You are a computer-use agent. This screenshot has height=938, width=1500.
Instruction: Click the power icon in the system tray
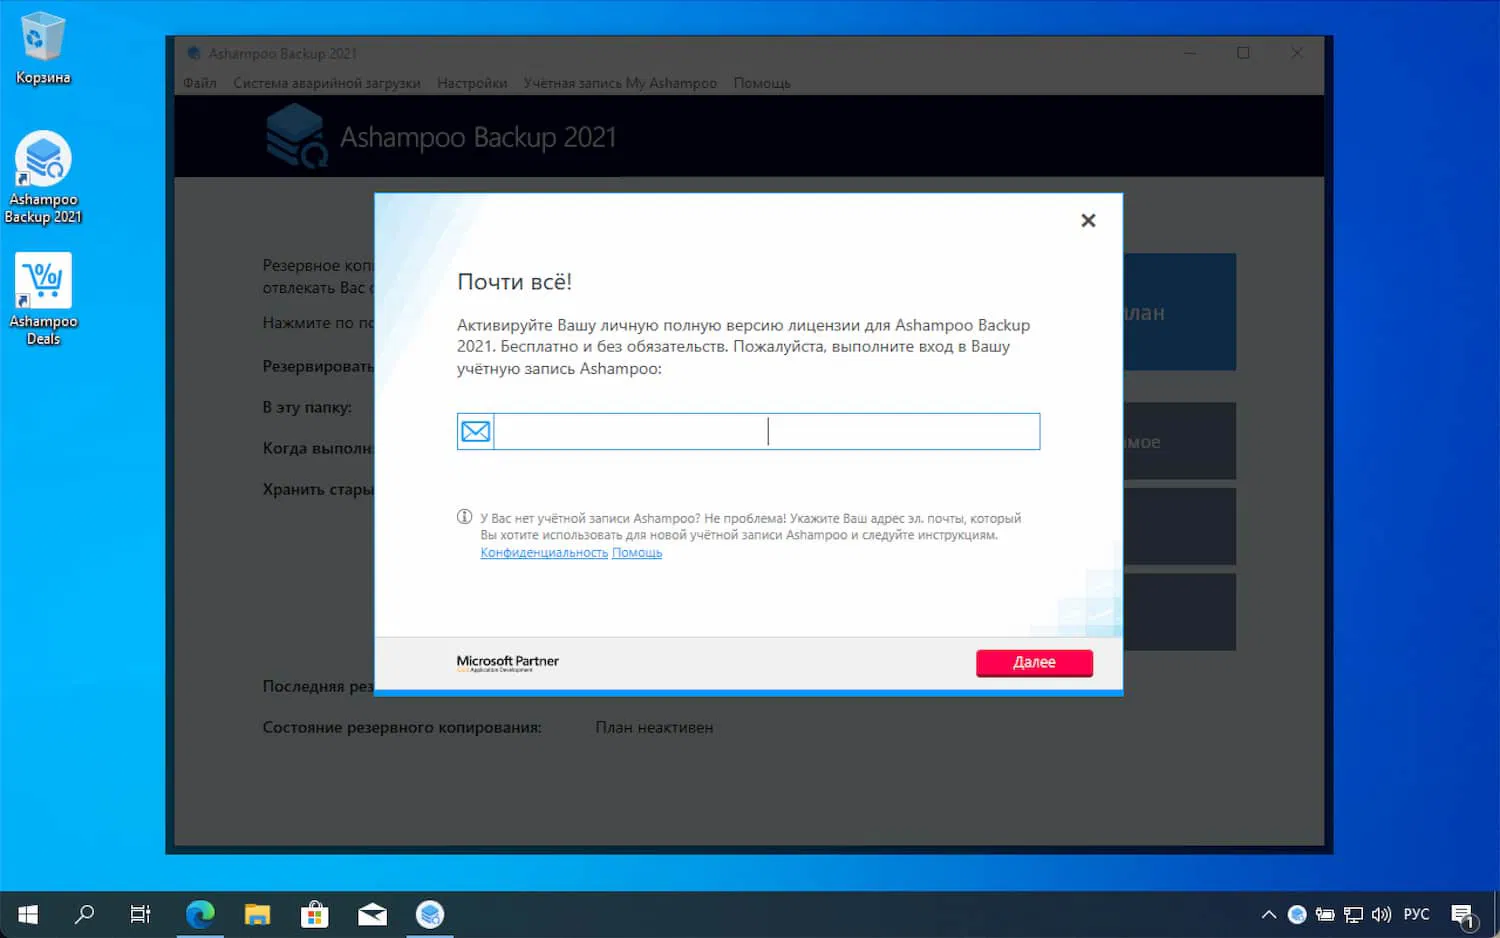point(1325,914)
